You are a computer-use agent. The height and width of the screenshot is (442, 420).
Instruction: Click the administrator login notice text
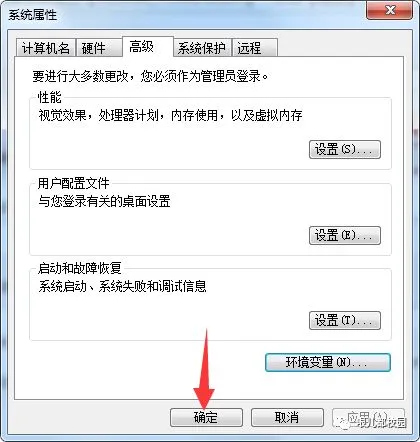pos(150,76)
